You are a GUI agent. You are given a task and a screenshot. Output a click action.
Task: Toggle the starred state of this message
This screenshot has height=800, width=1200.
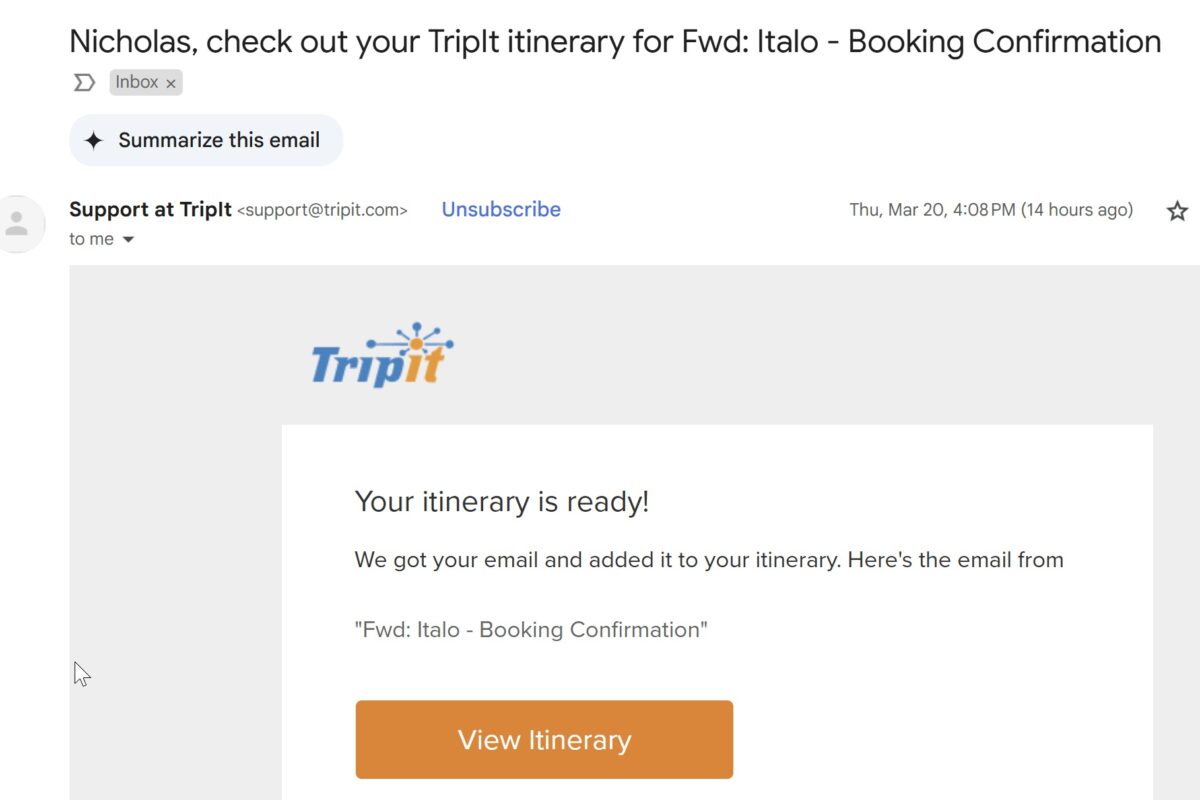tap(1177, 211)
